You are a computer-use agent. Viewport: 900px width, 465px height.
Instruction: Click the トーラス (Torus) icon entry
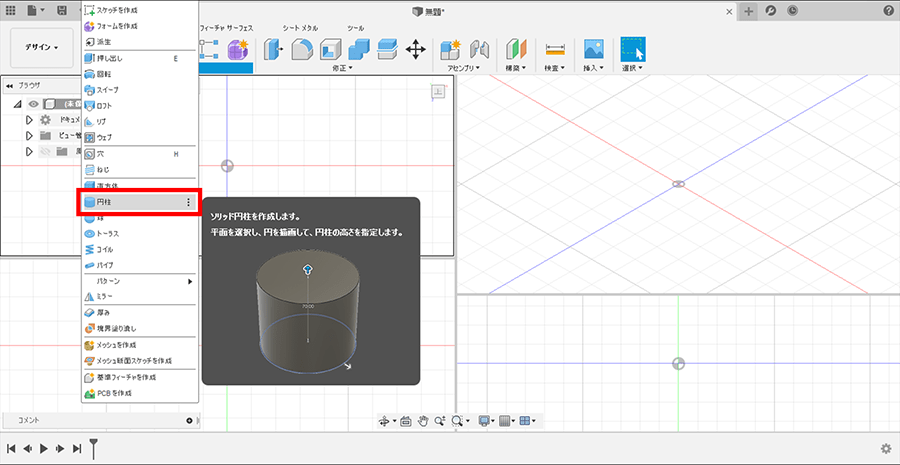[x=90, y=233]
